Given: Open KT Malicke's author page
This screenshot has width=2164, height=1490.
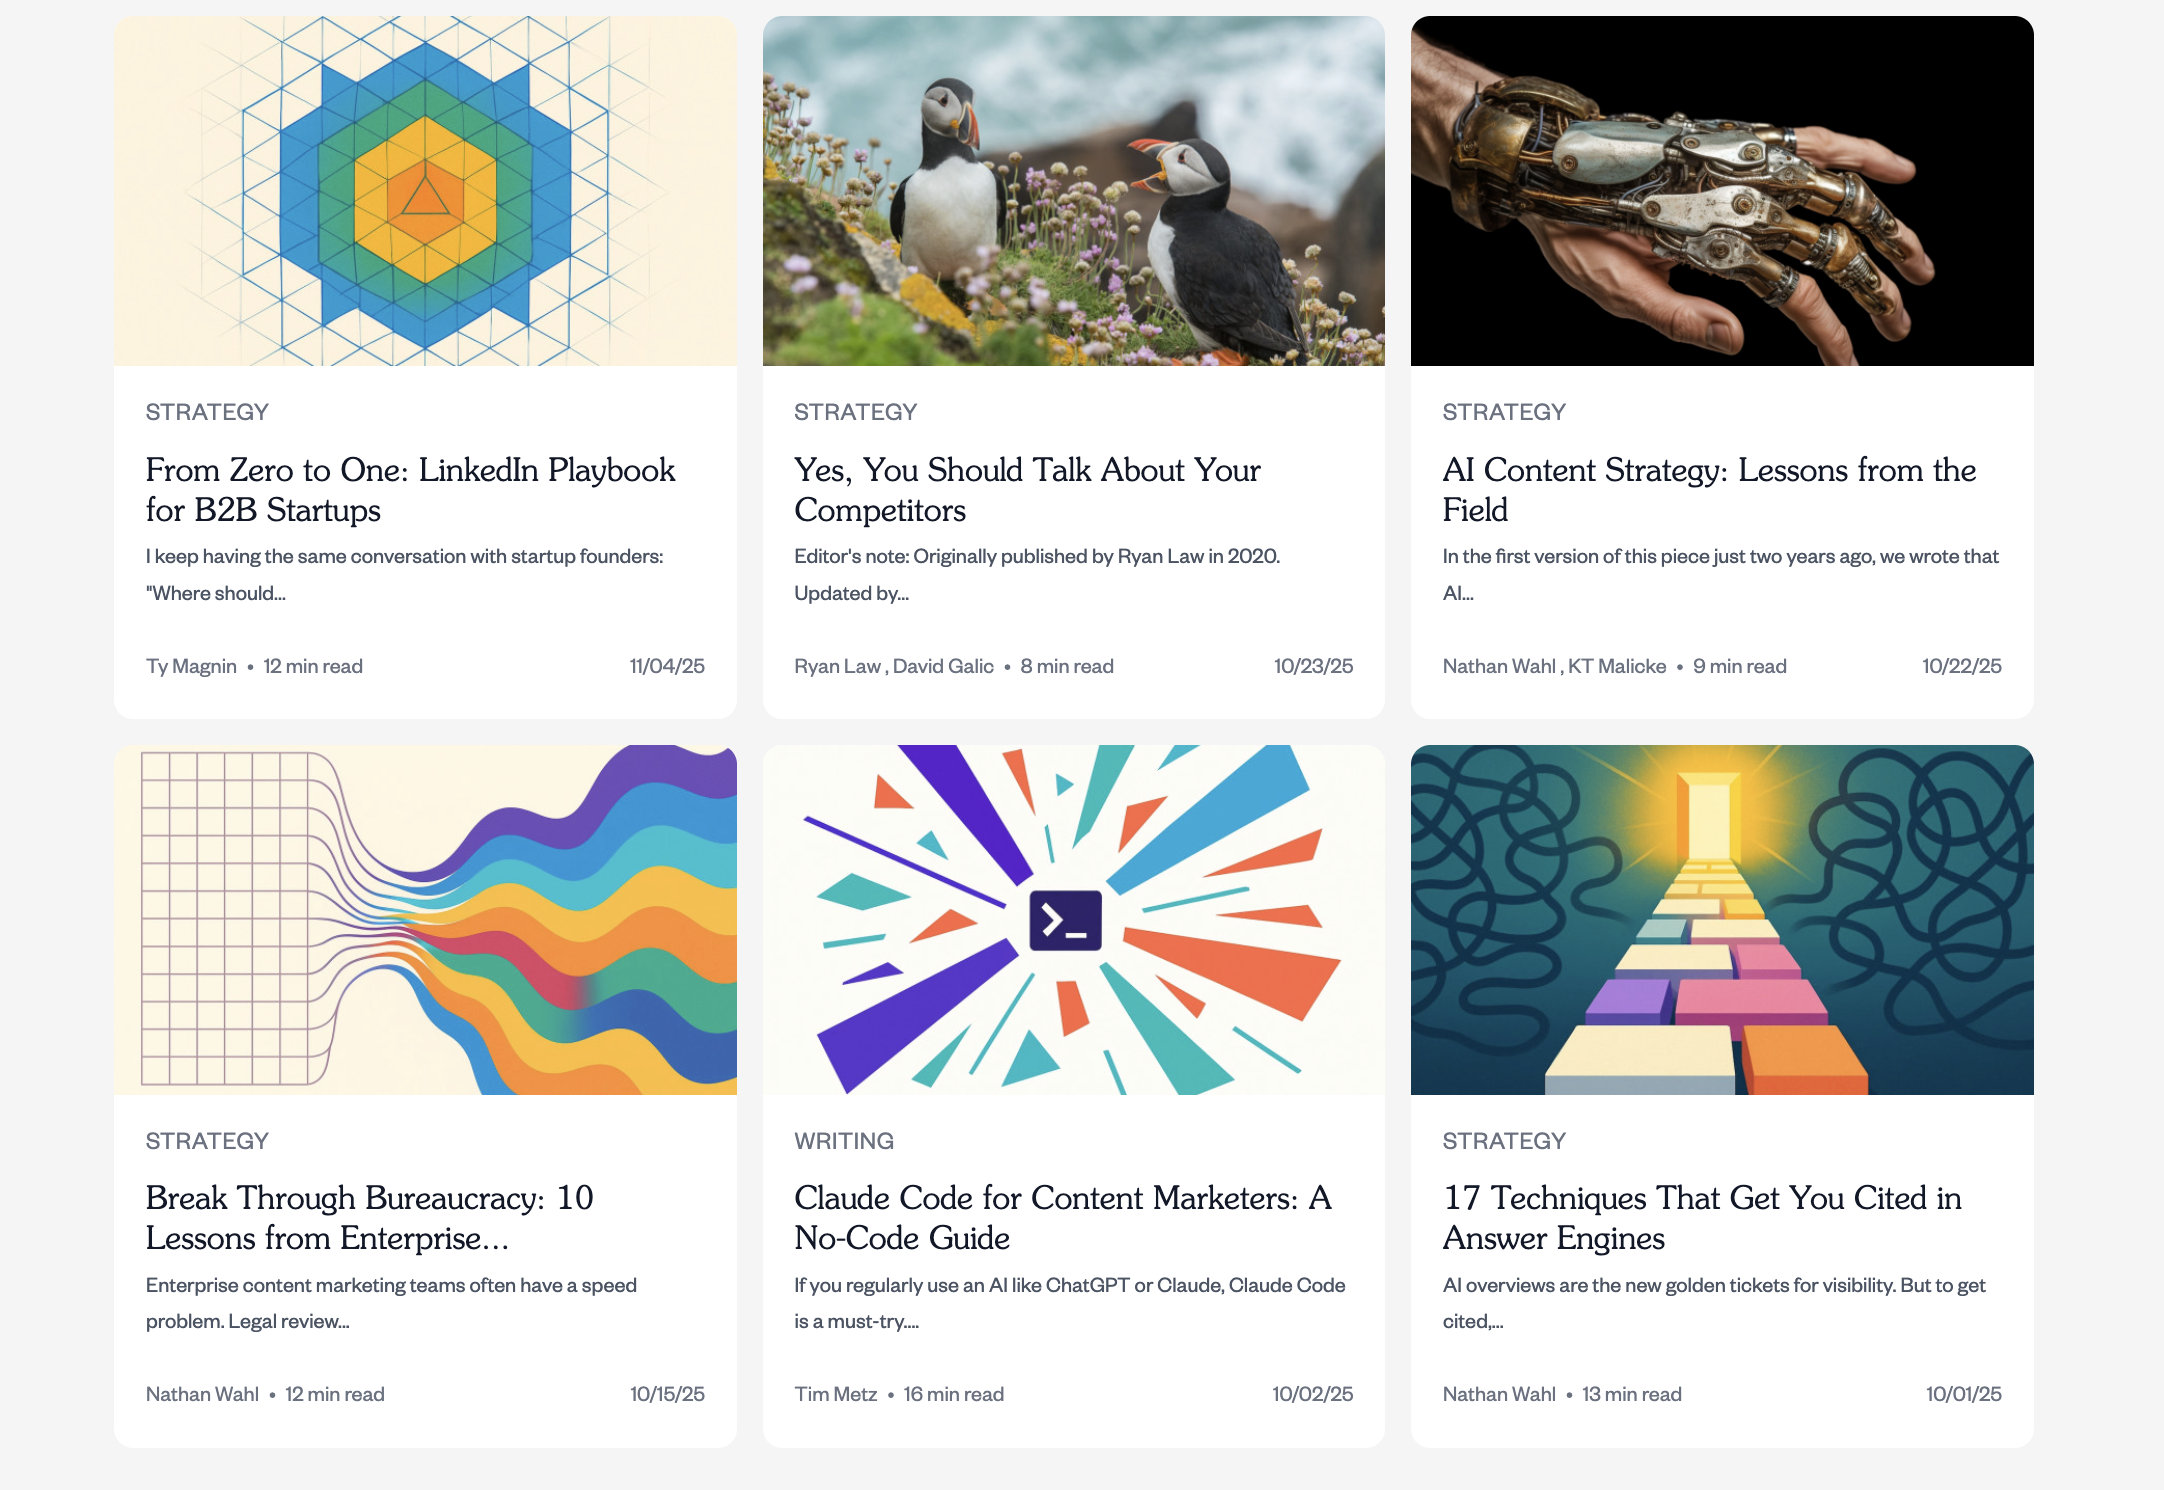Looking at the screenshot, I should (1617, 666).
